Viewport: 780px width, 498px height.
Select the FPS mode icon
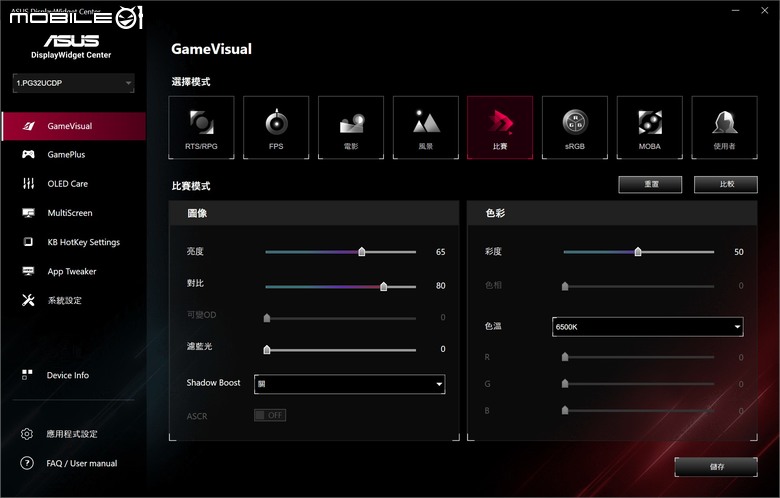(276, 128)
